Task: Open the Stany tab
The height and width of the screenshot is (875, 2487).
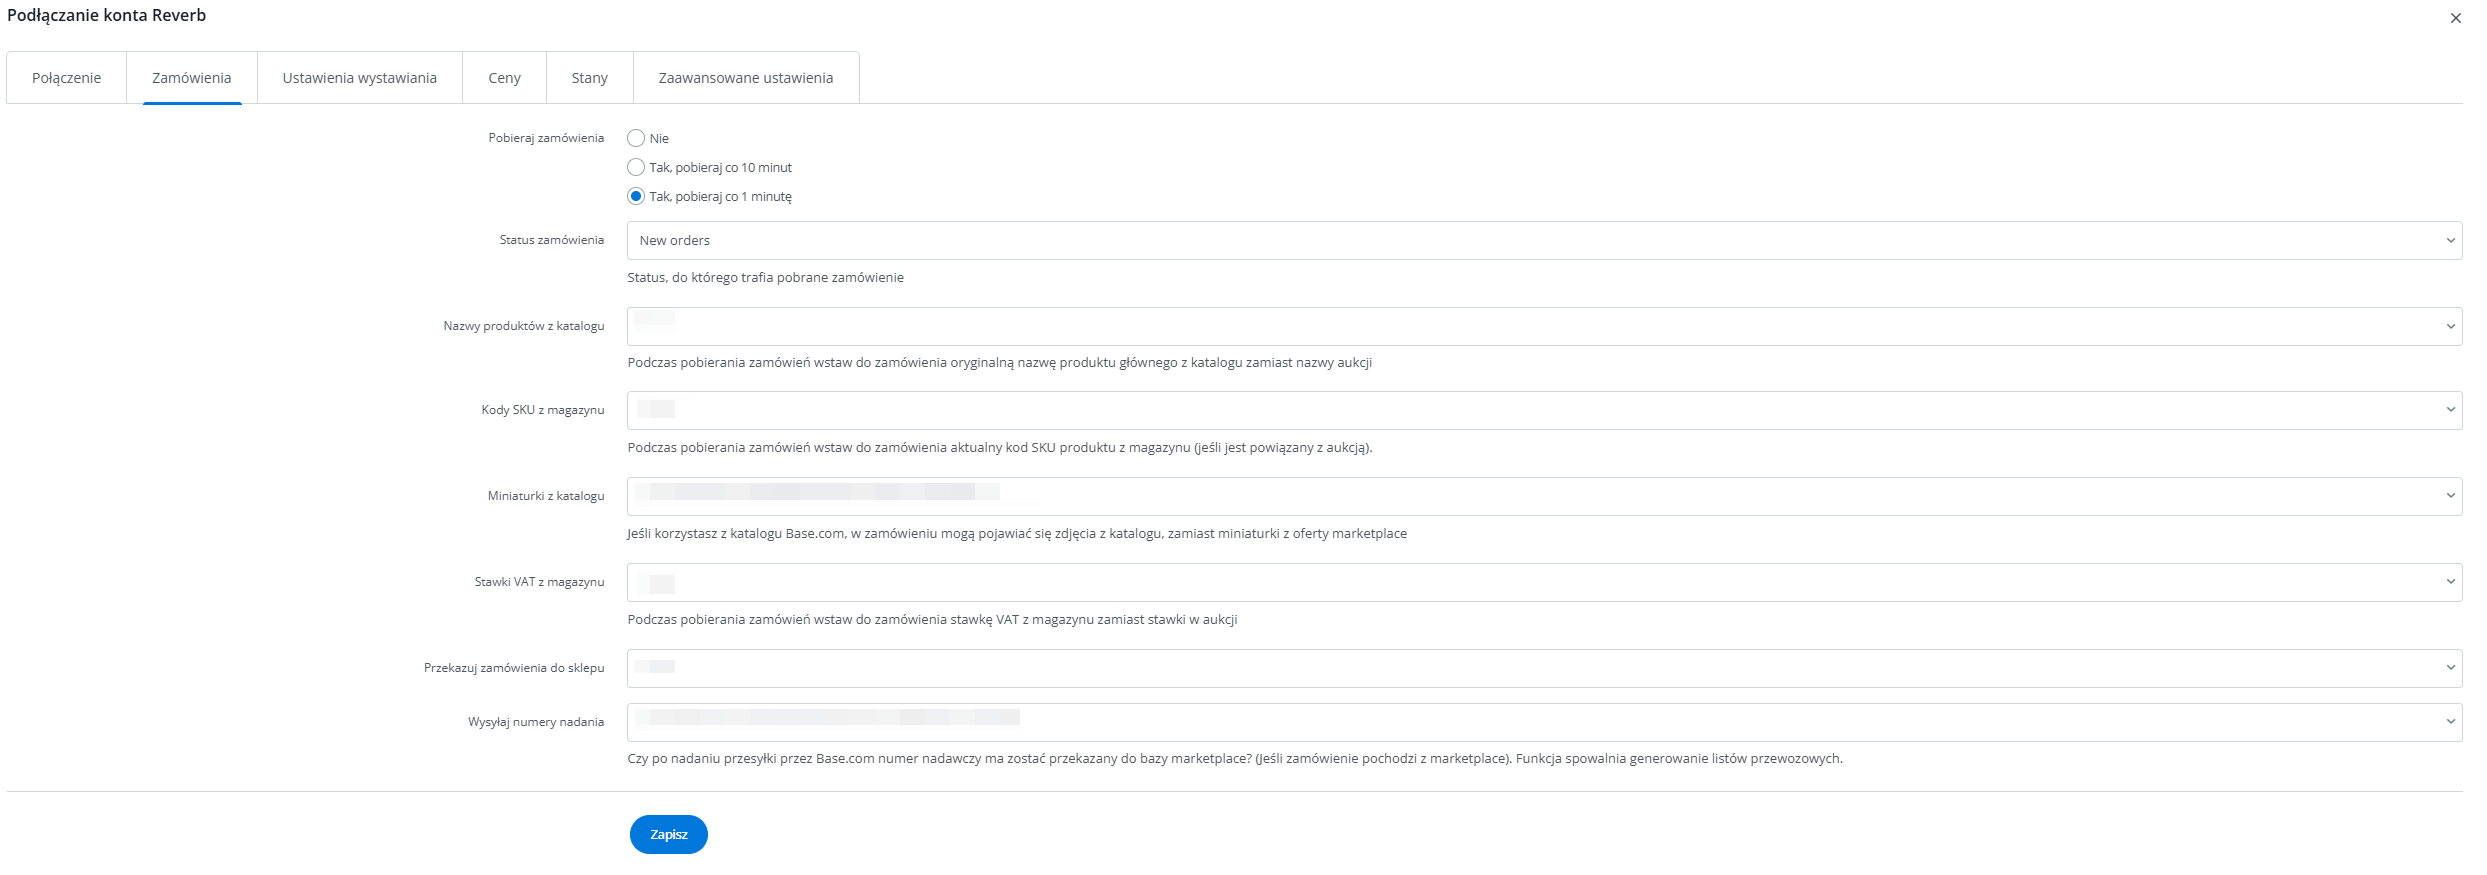Action: [589, 78]
